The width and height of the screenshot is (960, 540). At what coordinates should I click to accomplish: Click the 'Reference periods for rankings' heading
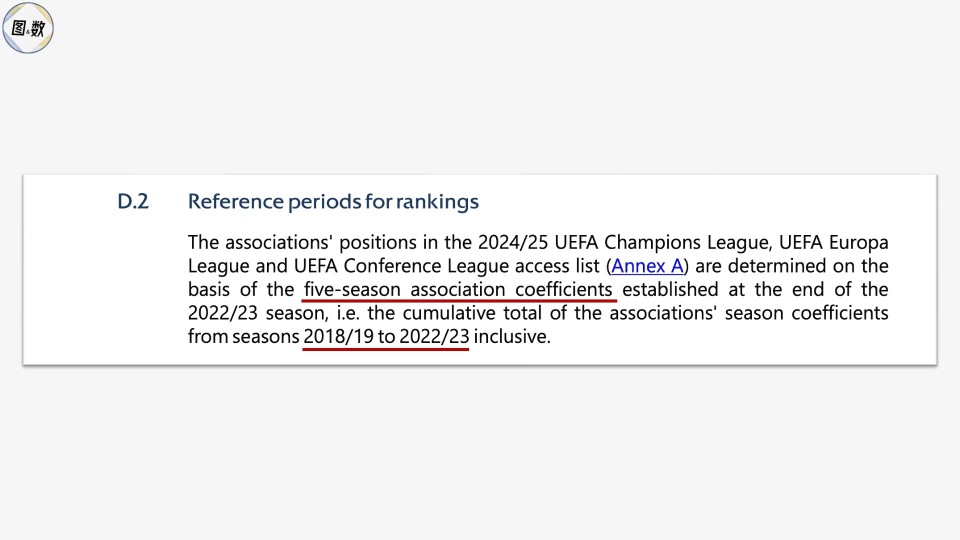click(333, 202)
